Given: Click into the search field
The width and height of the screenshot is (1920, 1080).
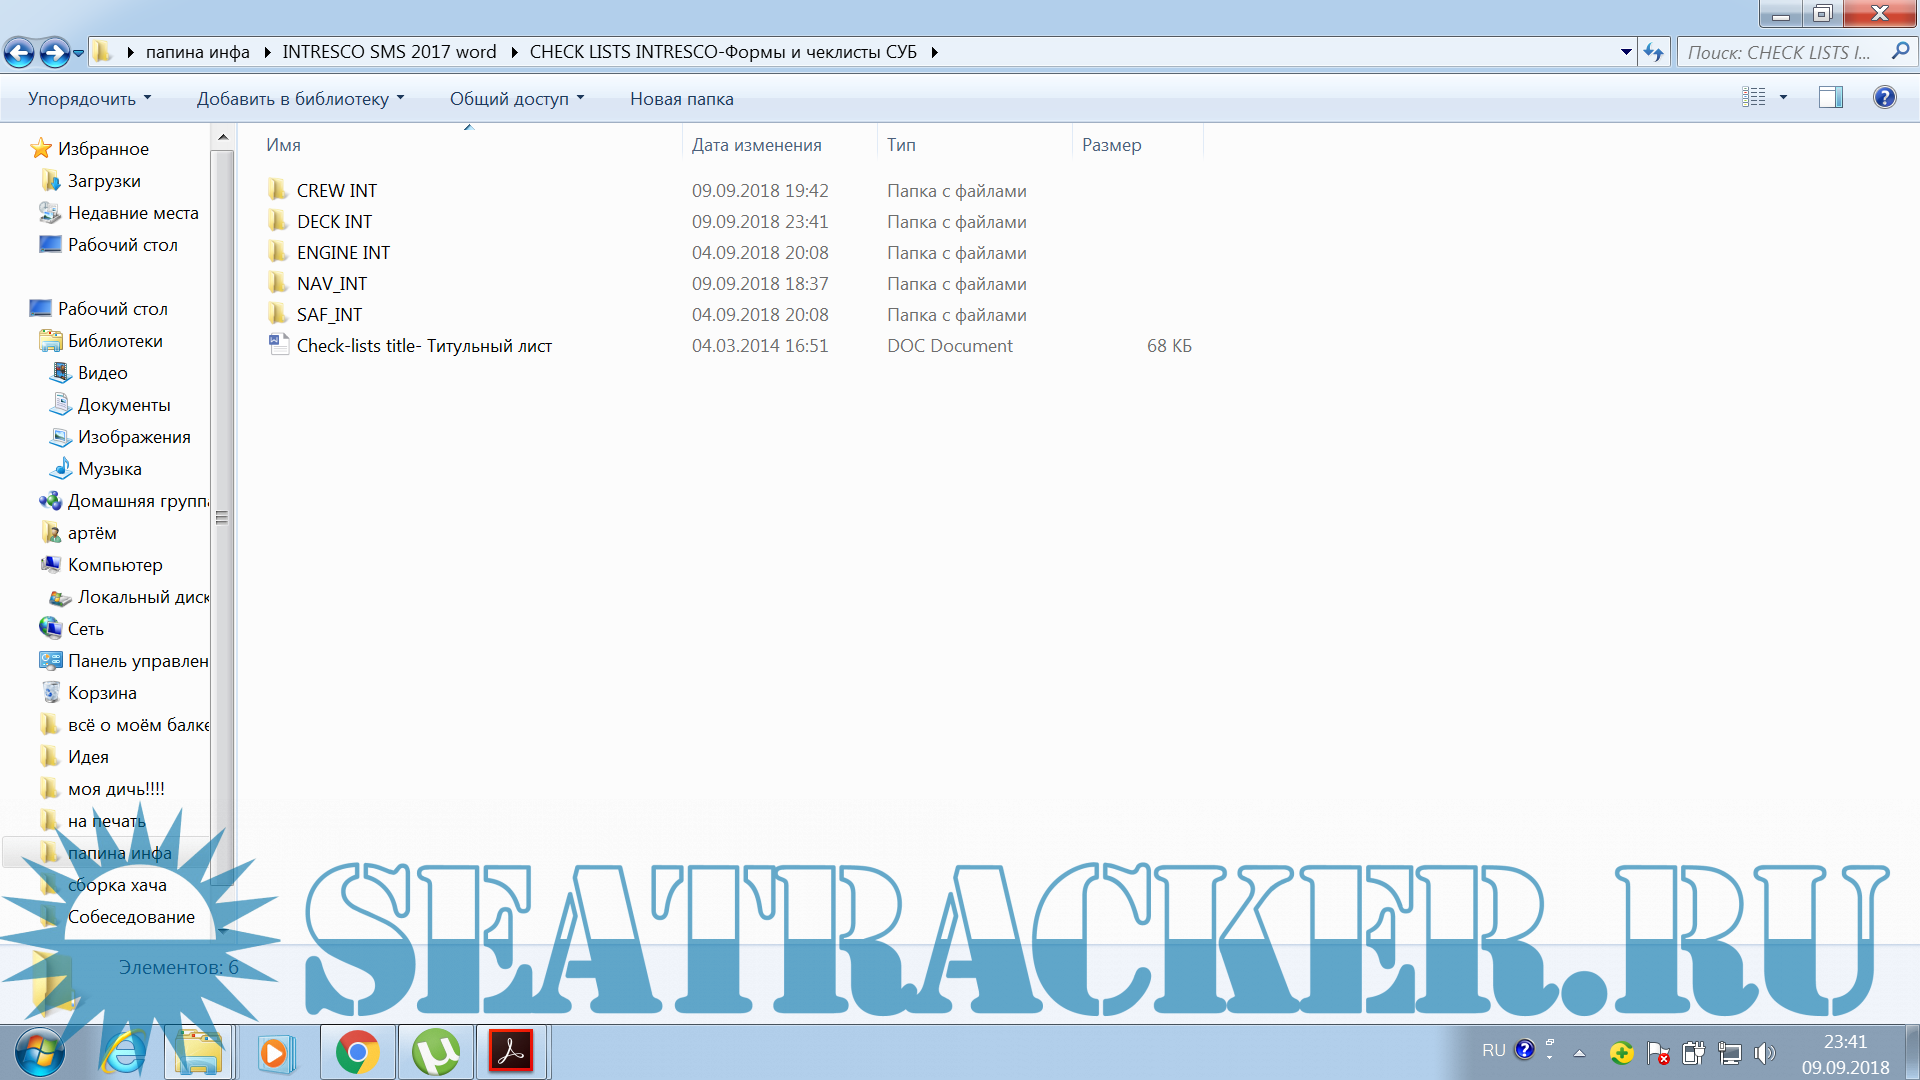Looking at the screenshot, I should click(x=1780, y=52).
